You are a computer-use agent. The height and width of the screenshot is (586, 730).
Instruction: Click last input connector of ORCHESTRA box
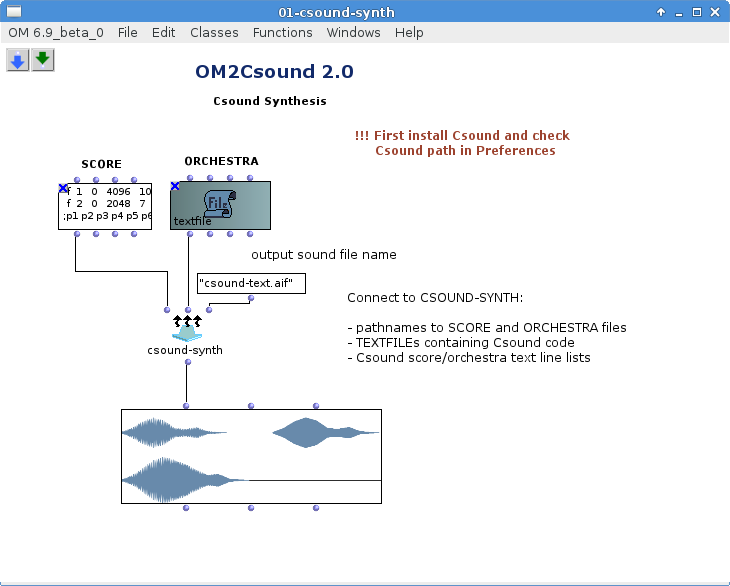tap(250, 178)
